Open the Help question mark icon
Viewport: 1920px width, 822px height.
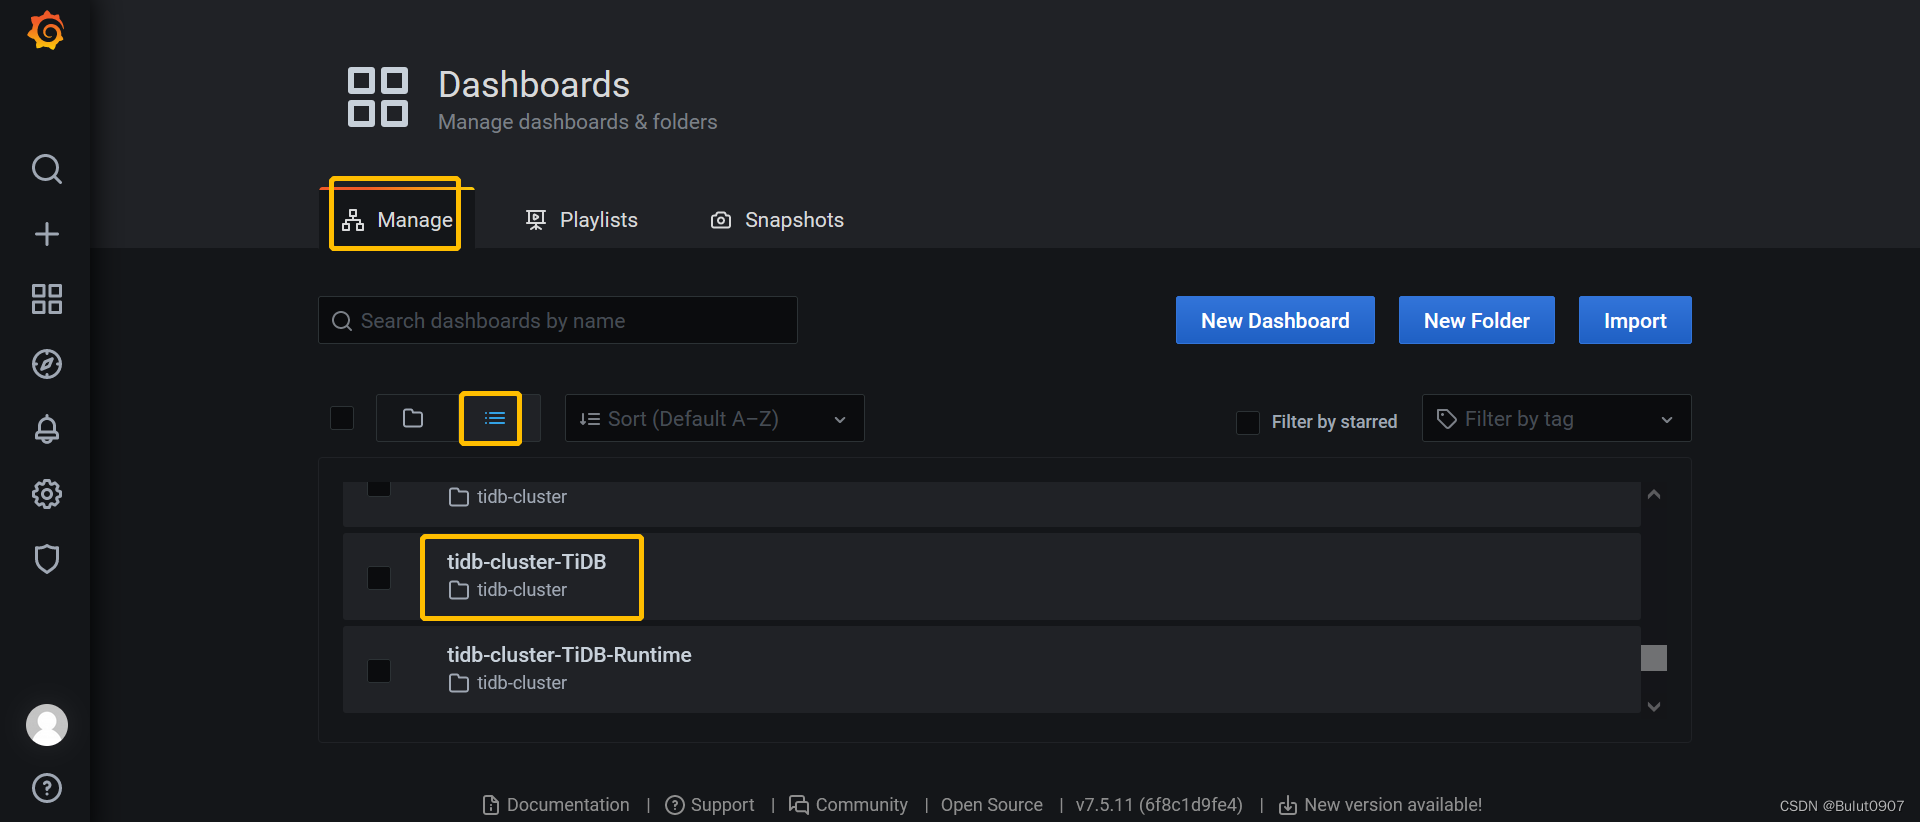tap(47, 788)
